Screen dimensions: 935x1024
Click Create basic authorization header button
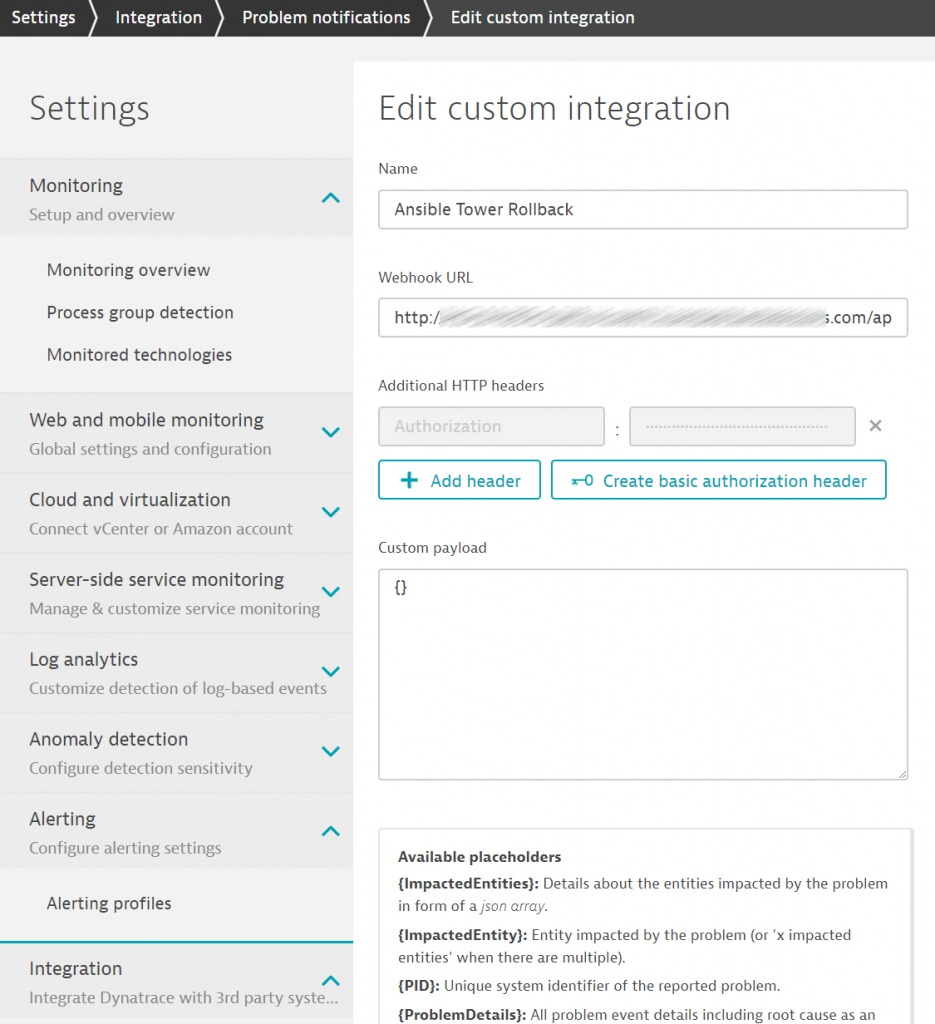click(x=718, y=480)
